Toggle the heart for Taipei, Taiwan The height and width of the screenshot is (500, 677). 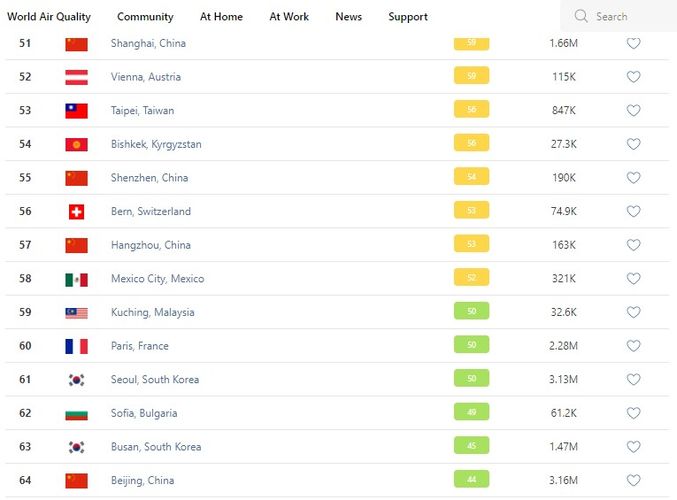(633, 111)
